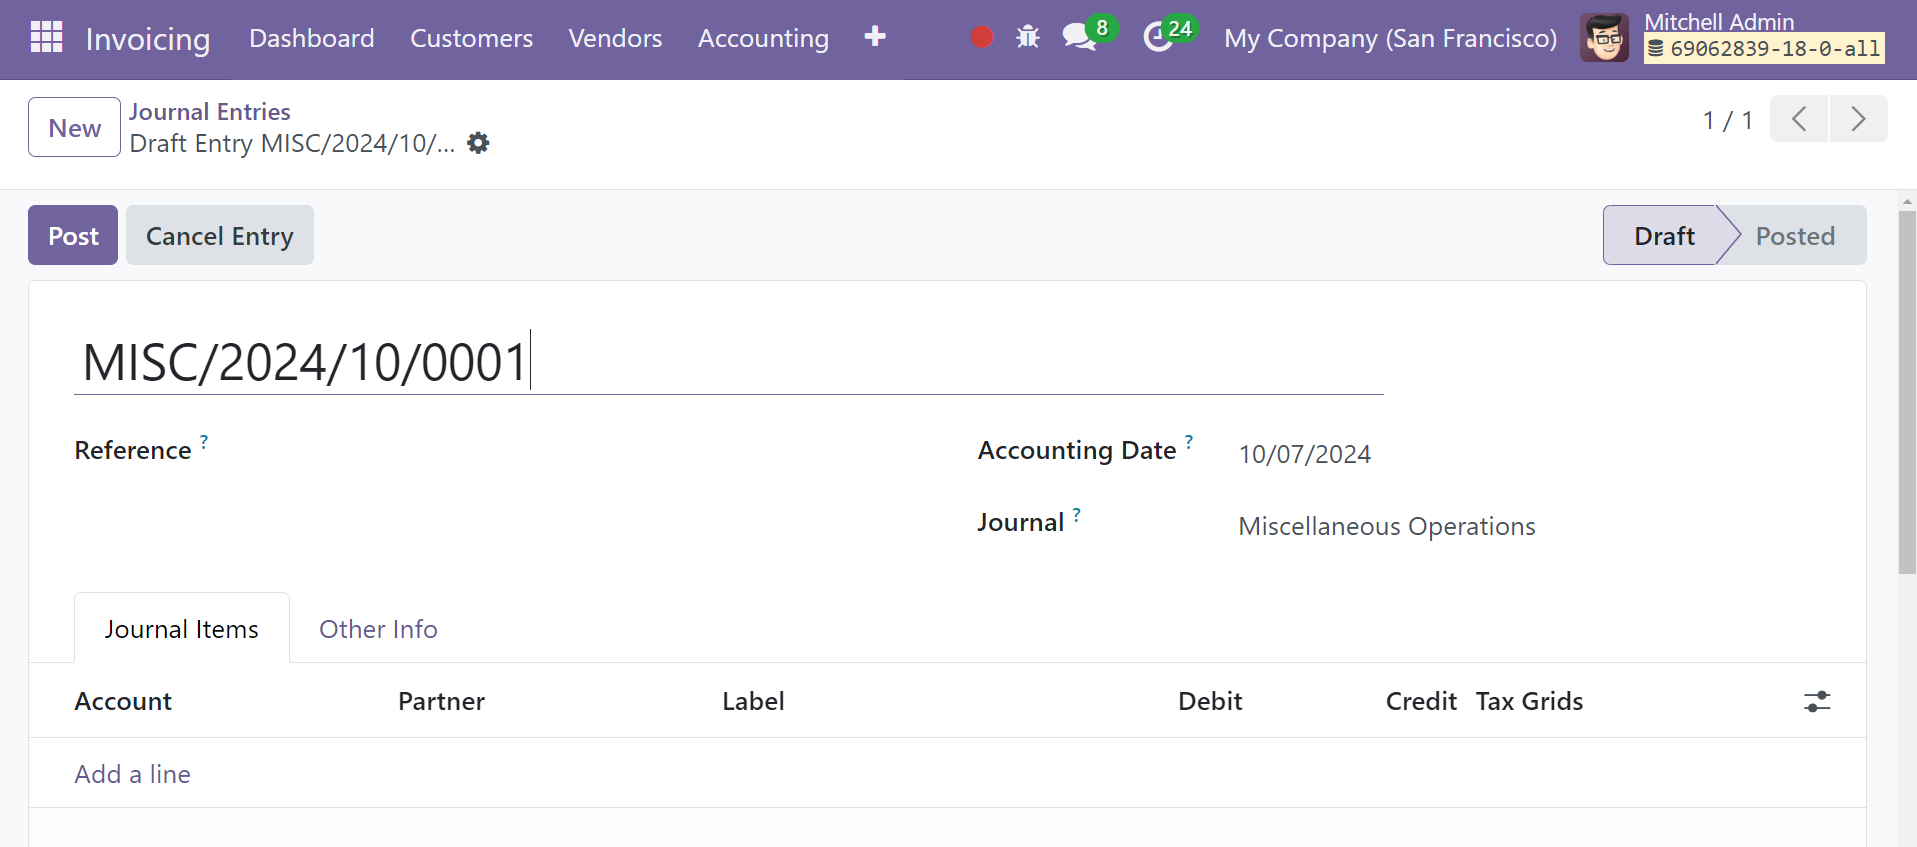Open the debug bug tools icon
Screen dimensions: 1917x847
[1028, 37]
